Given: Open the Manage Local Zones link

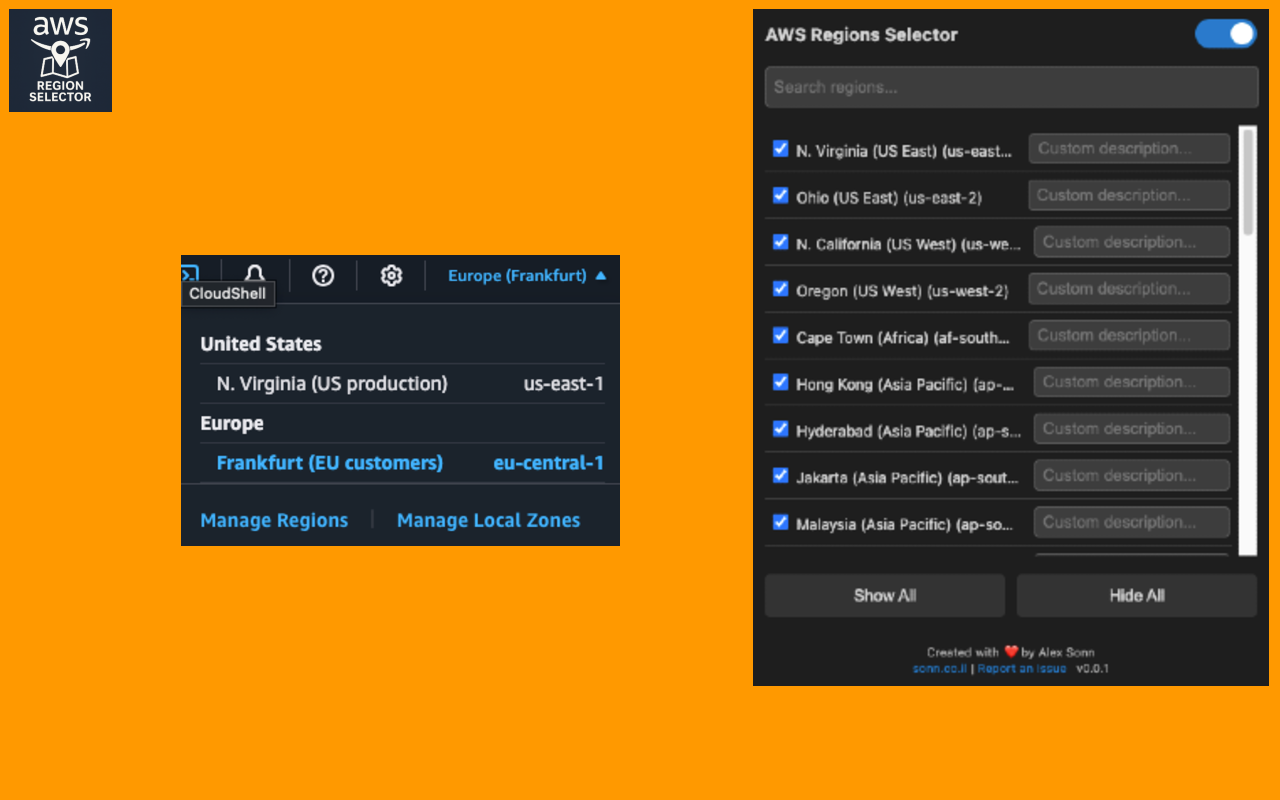Looking at the screenshot, I should click(488, 520).
